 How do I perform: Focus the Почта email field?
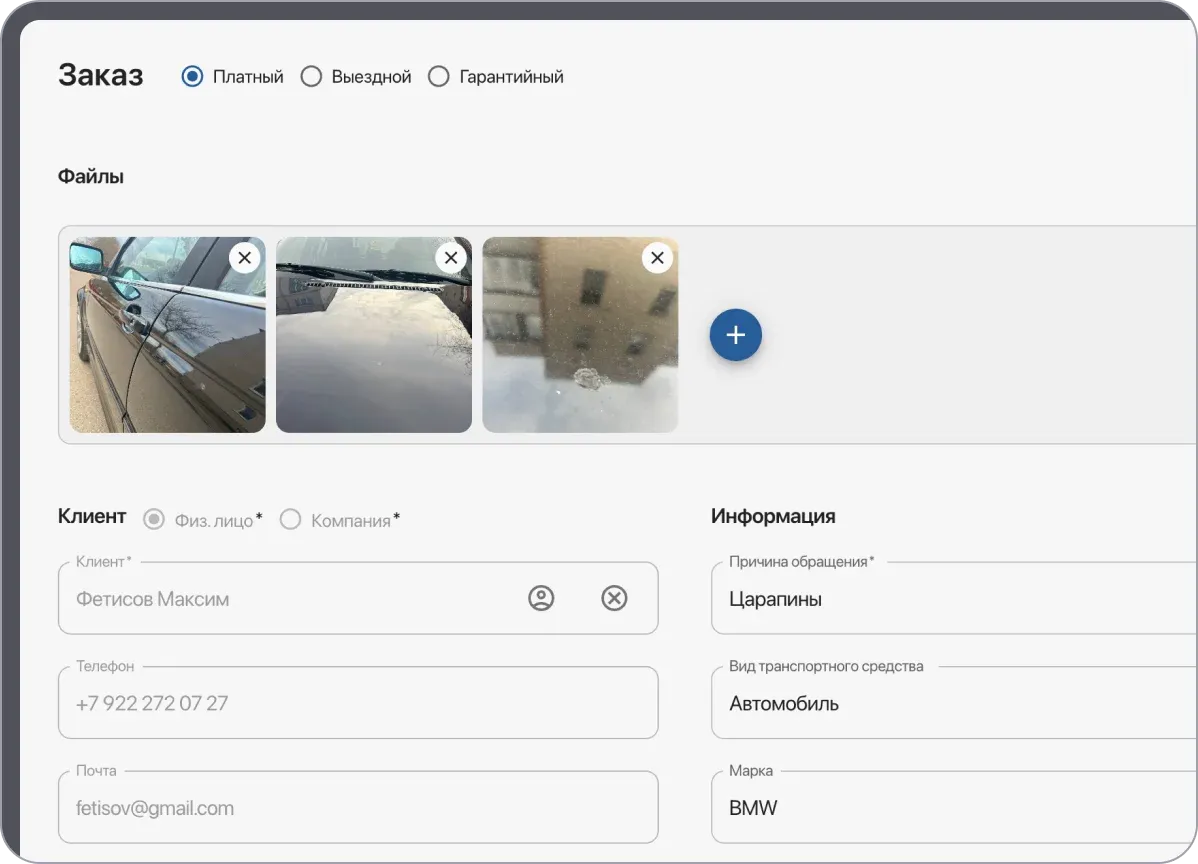358,808
